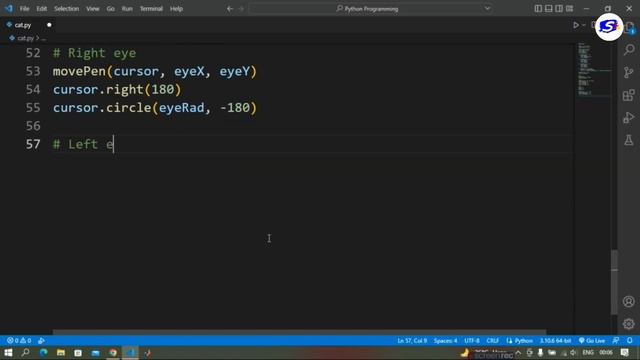Open the Testing flask view

pos(629,140)
